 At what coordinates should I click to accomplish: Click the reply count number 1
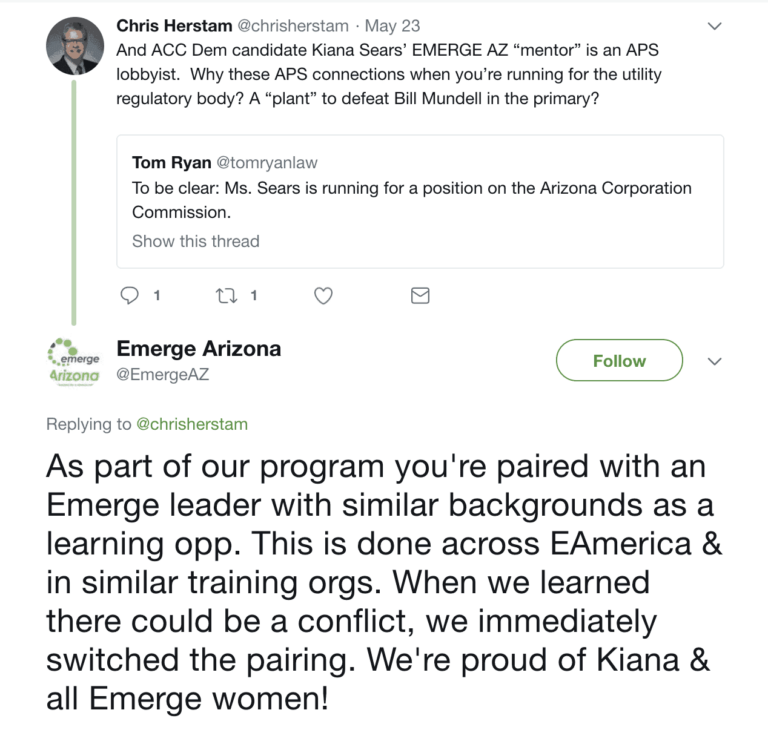click(157, 295)
